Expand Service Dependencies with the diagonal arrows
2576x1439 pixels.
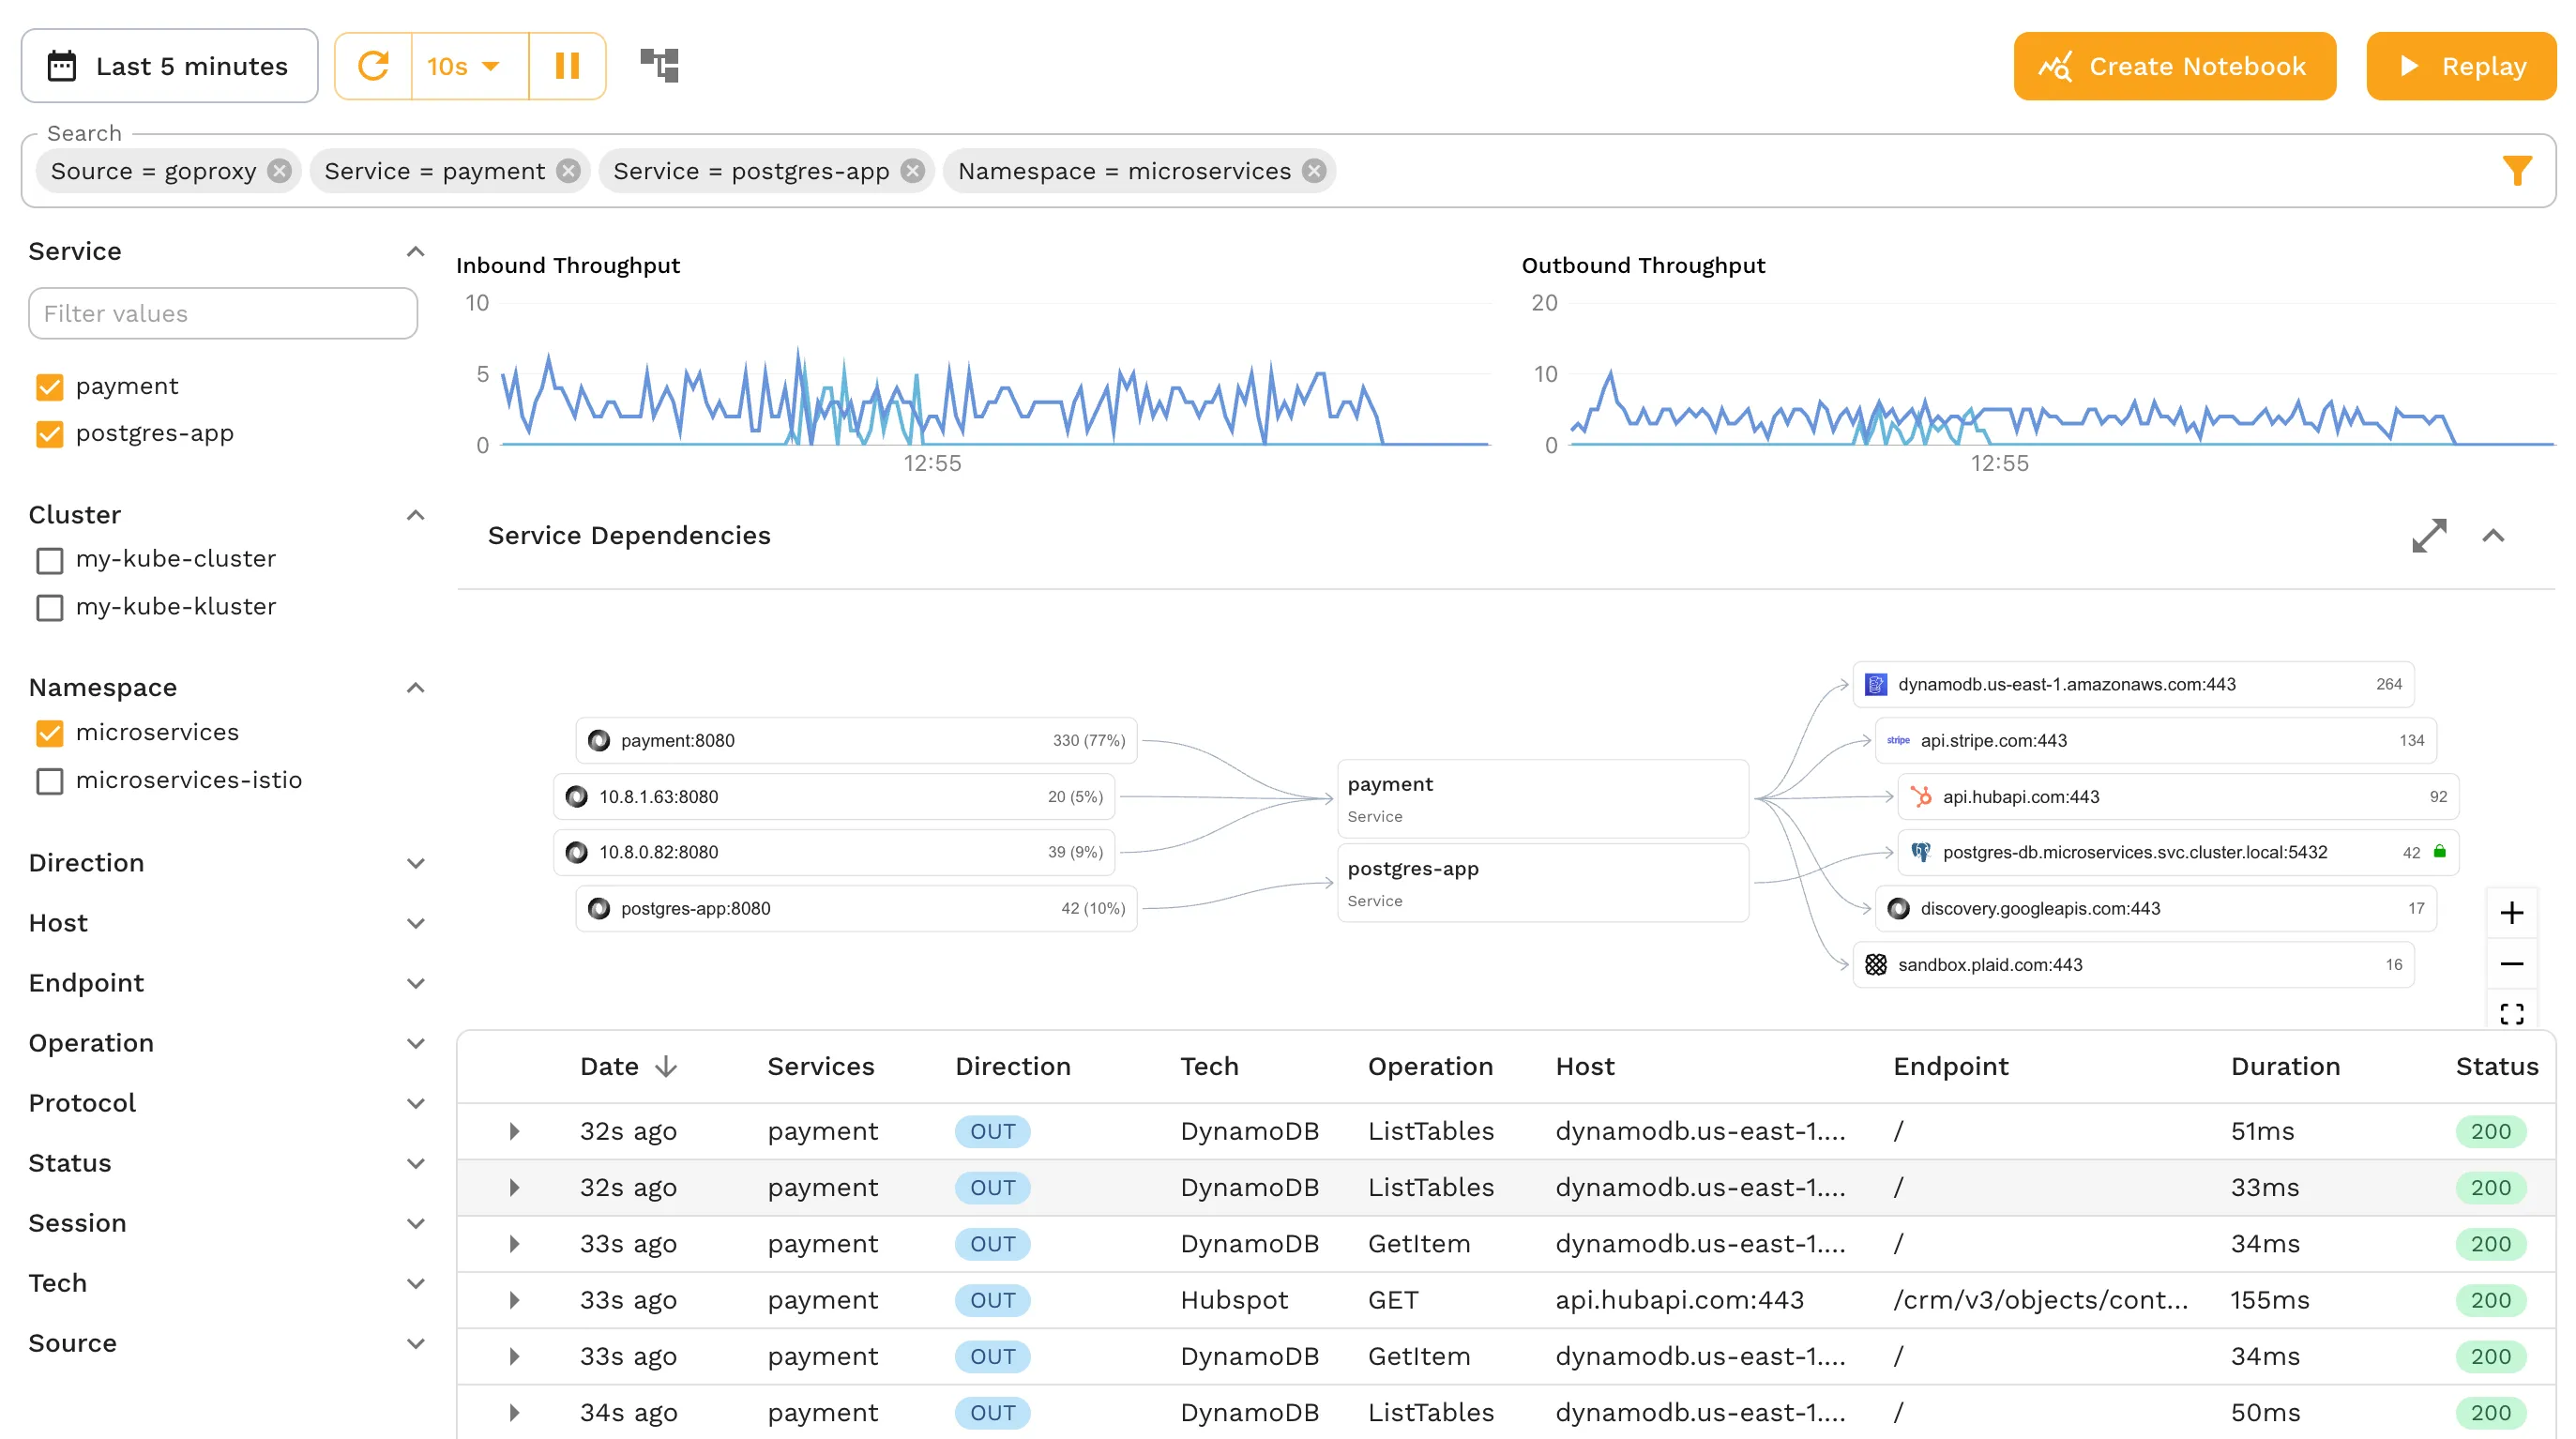point(2430,536)
